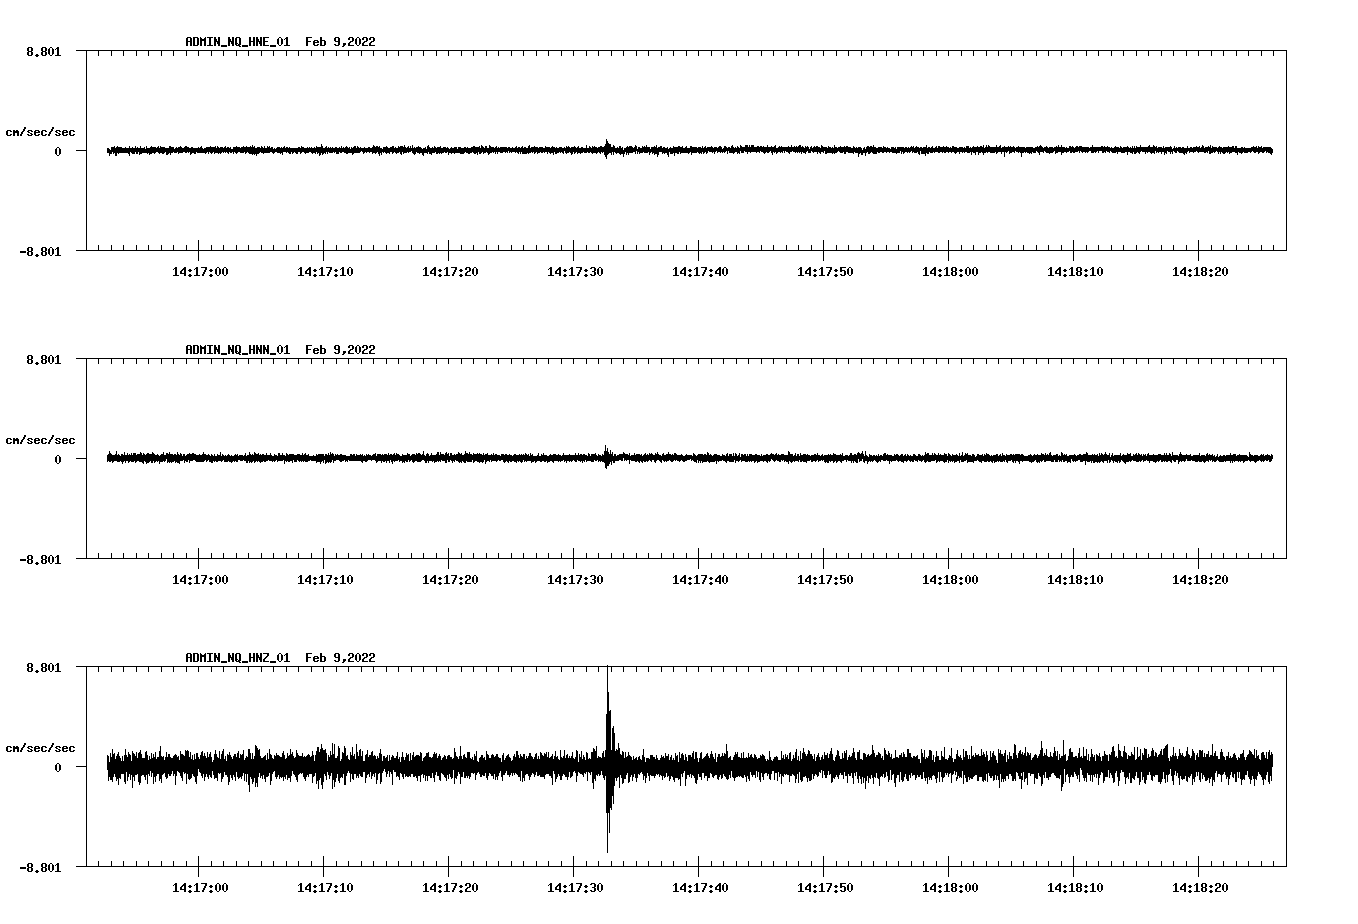Click the -8.801 lower limit on HNZ plot
The width and height of the screenshot is (1358, 924).
click(40, 867)
